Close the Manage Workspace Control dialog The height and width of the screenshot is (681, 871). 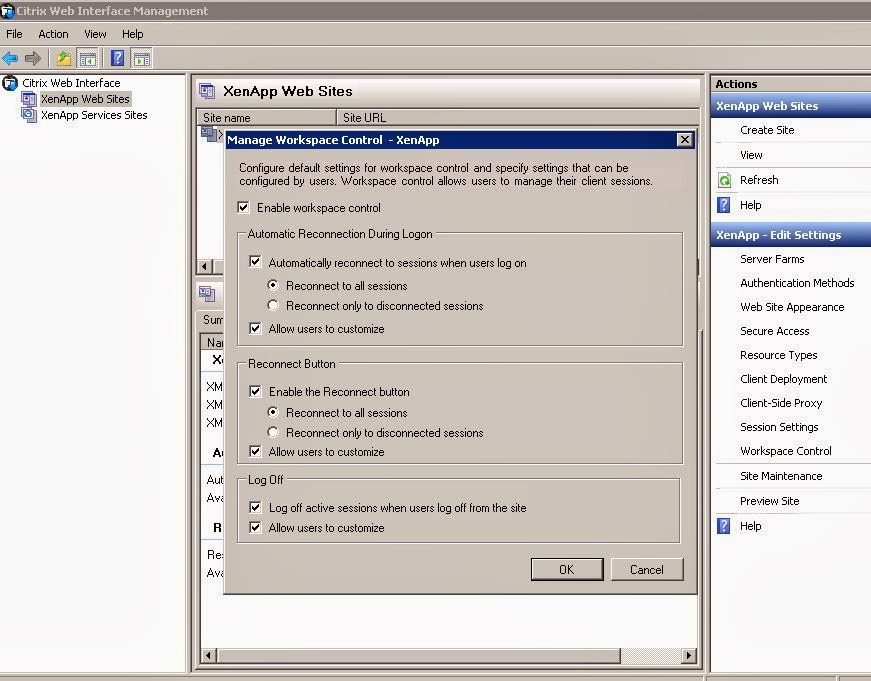pyautogui.click(x=684, y=139)
